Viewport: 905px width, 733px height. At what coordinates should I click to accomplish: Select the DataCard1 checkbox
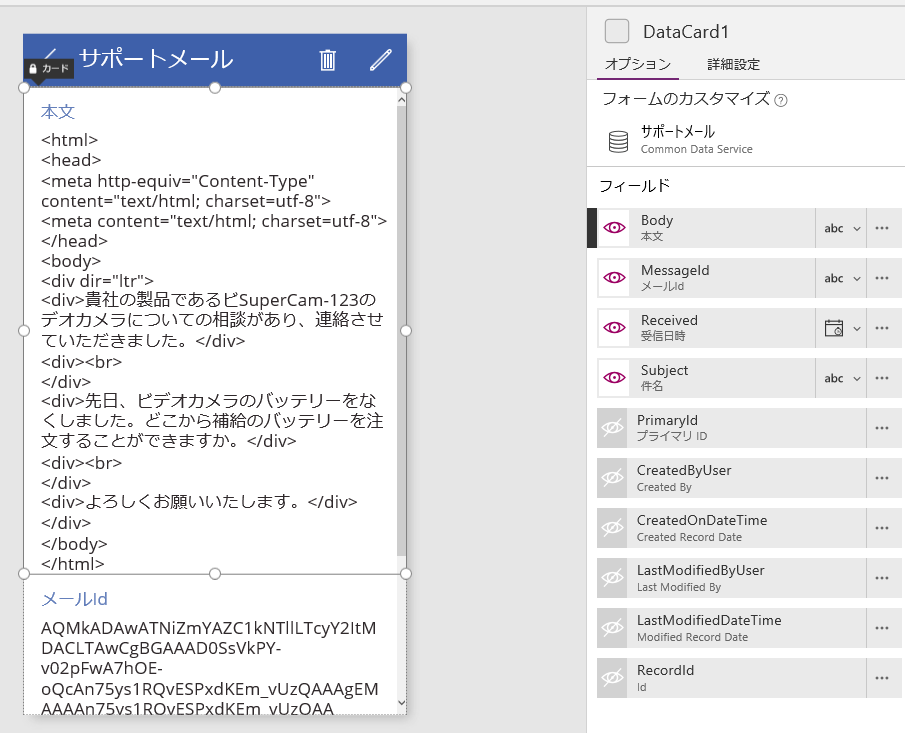(615, 29)
